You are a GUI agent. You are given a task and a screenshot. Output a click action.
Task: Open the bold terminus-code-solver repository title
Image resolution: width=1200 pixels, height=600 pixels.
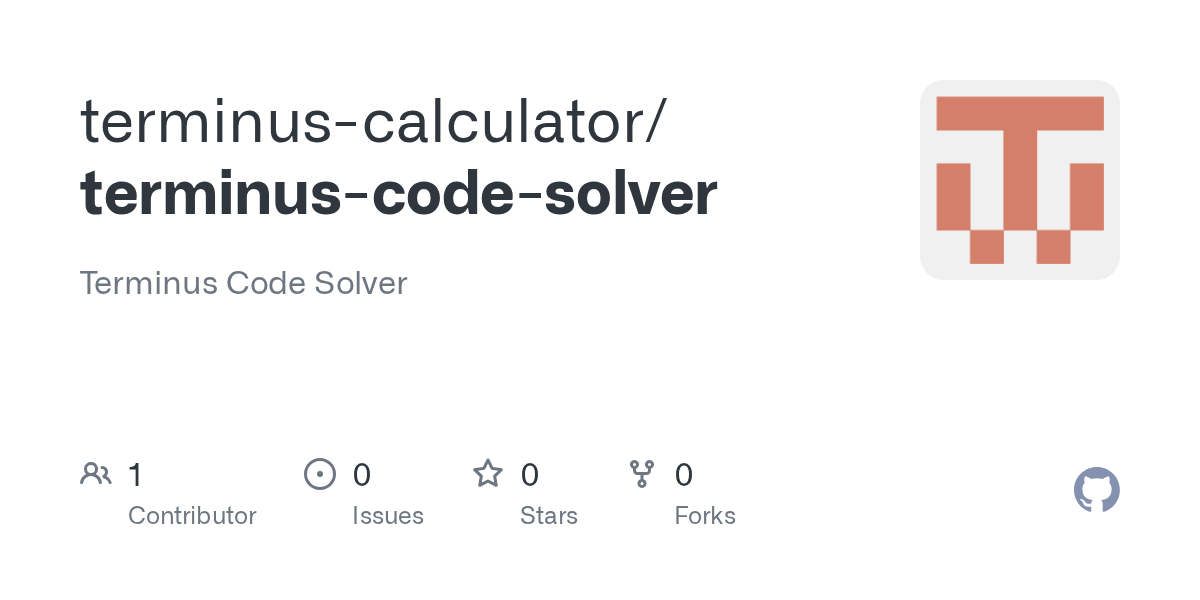coord(398,193)
